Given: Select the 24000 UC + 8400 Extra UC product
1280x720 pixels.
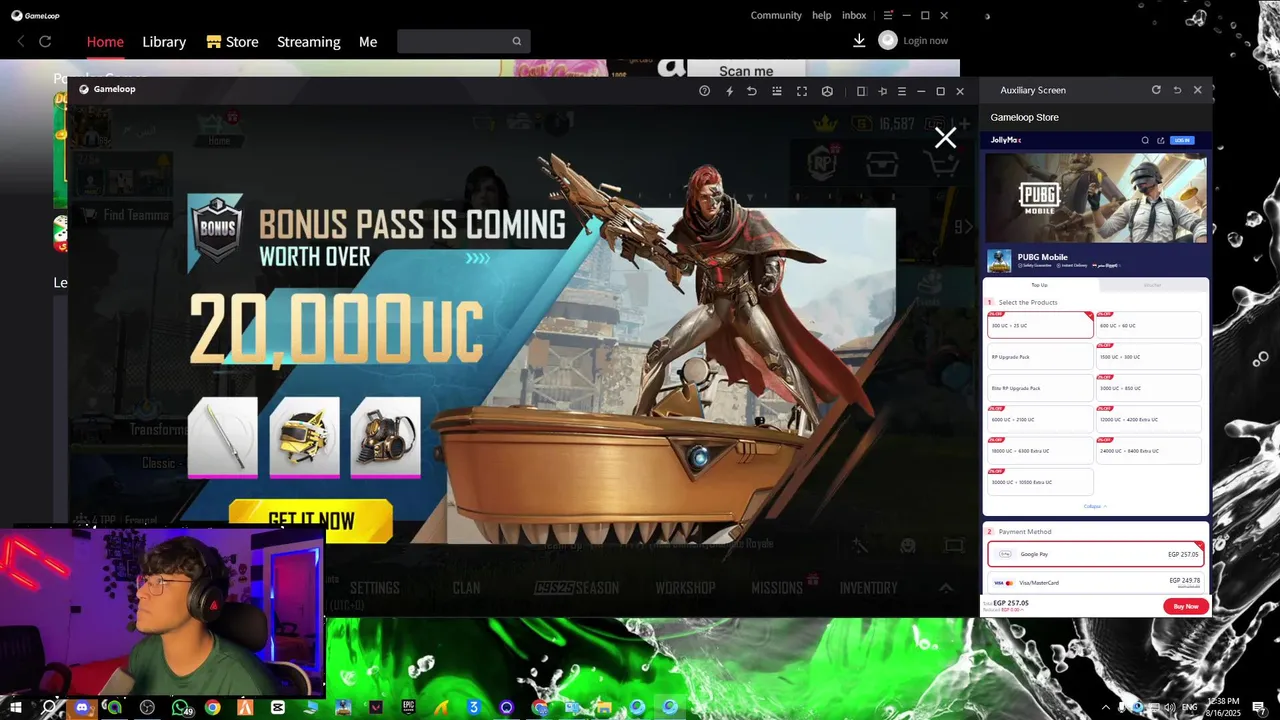Looking at the screenshot, I should 1149,451.
